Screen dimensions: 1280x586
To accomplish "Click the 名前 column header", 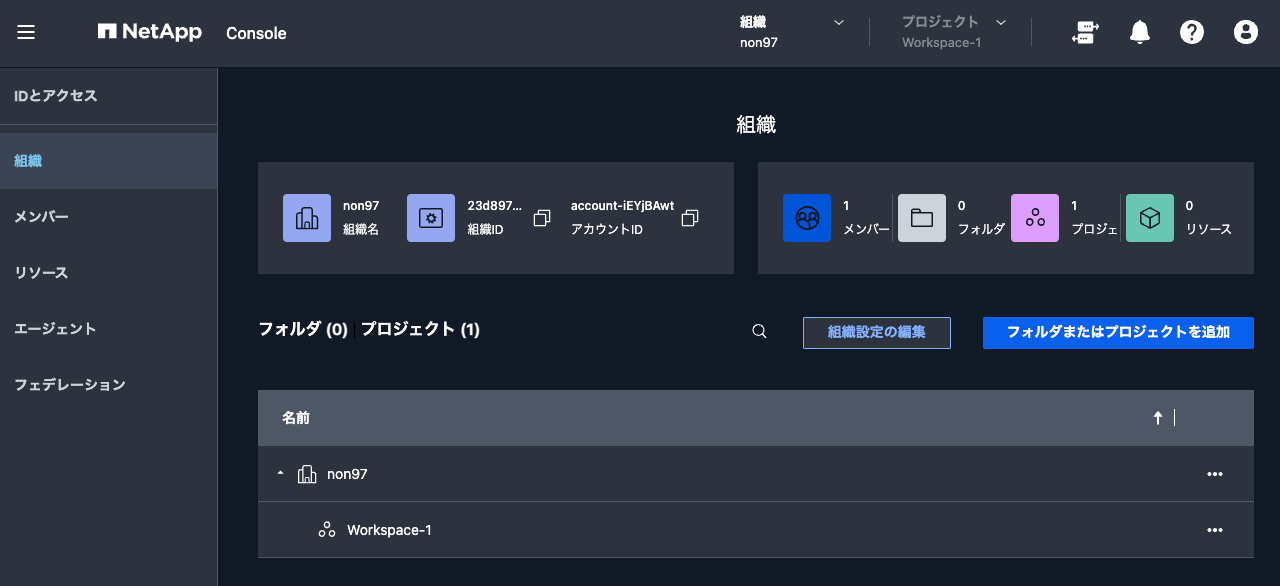I will tap(296, 418).
